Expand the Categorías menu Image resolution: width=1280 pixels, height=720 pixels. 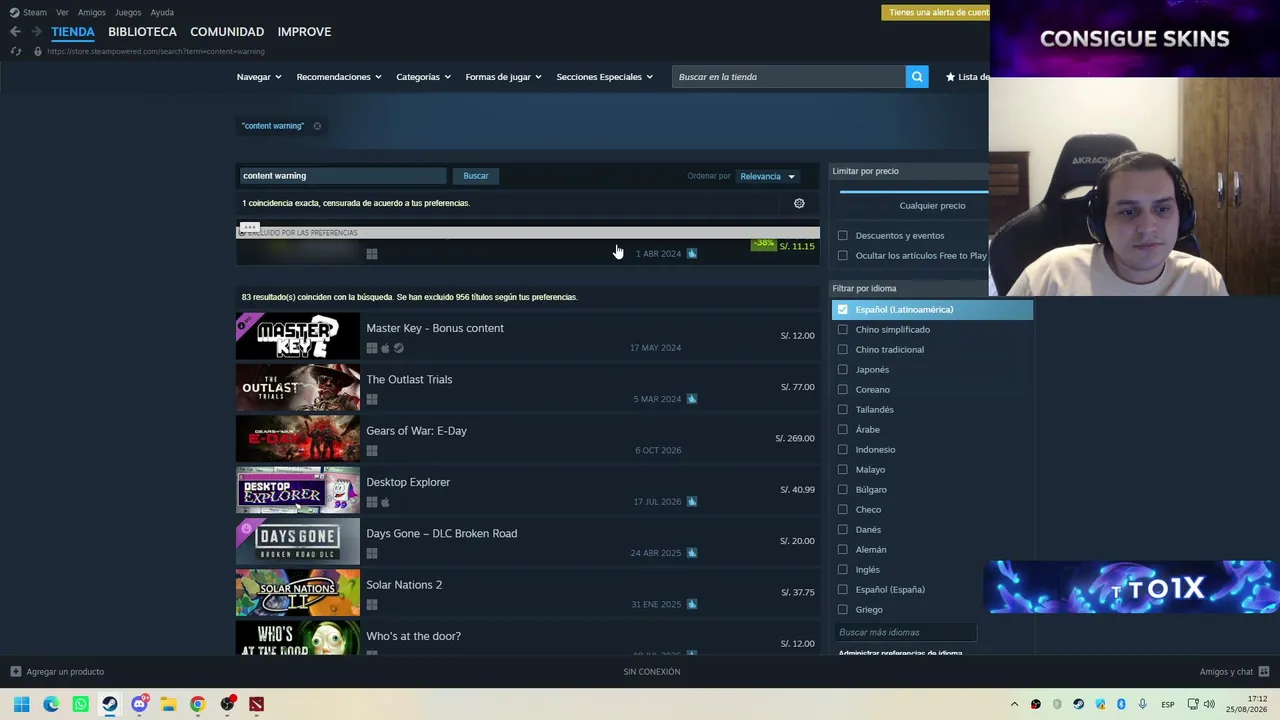coord(423,77)
